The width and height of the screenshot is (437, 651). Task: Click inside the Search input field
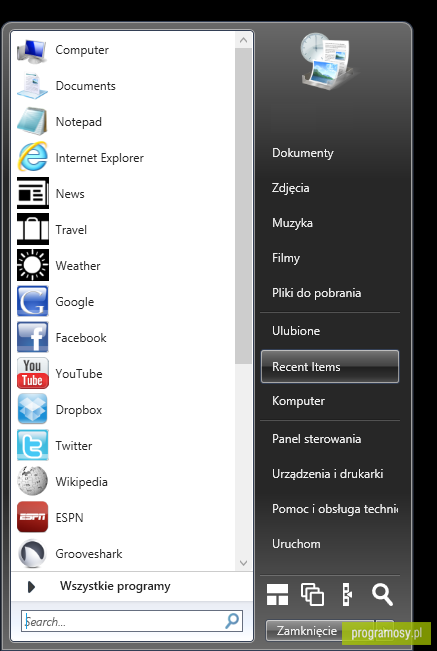pos(132,621)
